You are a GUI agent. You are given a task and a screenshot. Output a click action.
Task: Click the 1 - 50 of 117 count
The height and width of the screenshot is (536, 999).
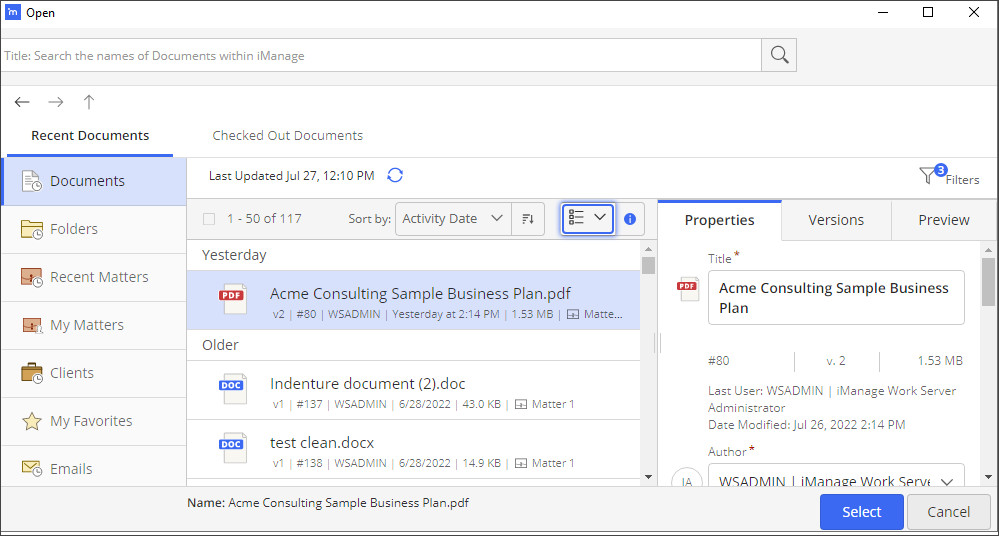tap(264, 219)
